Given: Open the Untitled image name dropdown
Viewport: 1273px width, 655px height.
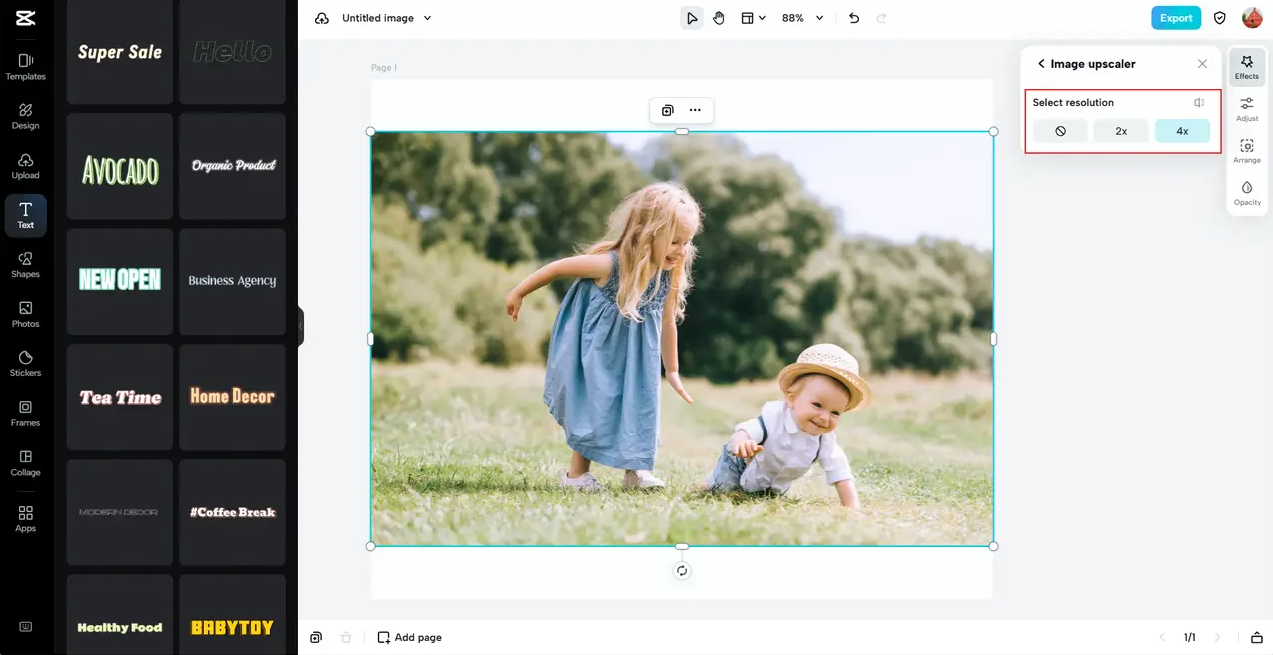Looking at the screenshot, I should (x=386, y=18).
